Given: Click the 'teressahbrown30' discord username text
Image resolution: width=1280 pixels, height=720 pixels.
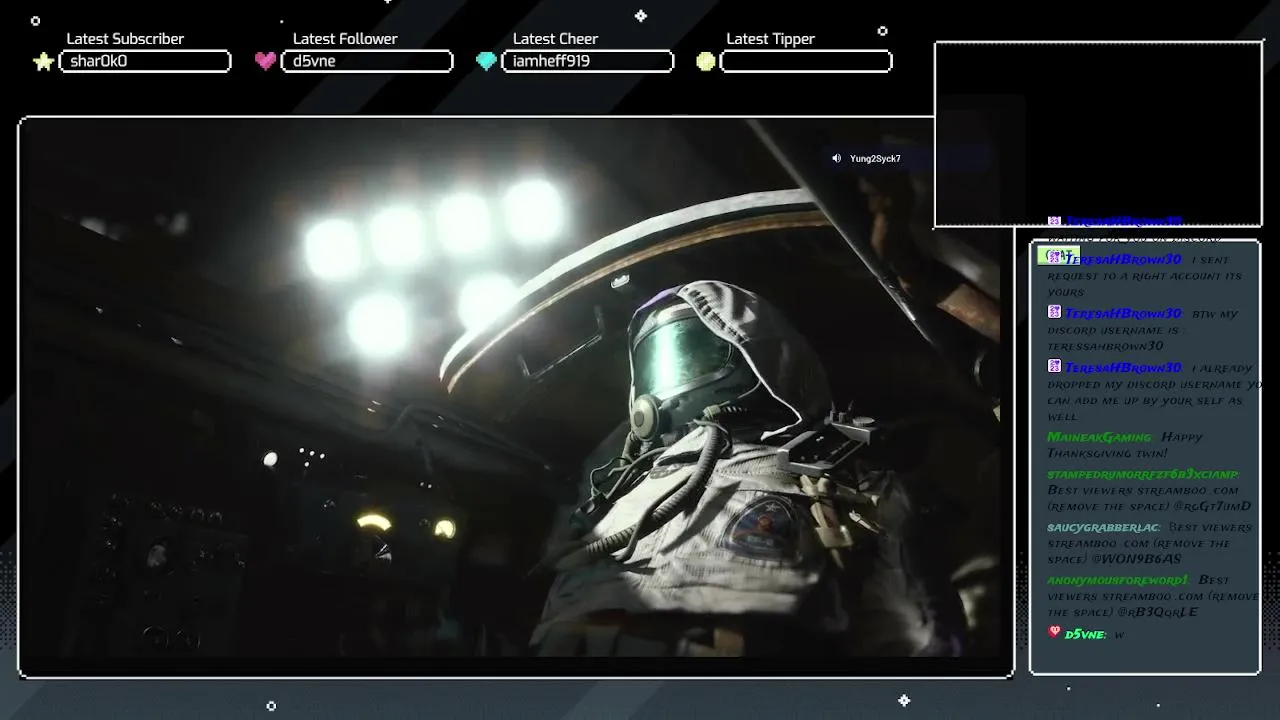Looking at the screenshot, I should click(1105, 346).
